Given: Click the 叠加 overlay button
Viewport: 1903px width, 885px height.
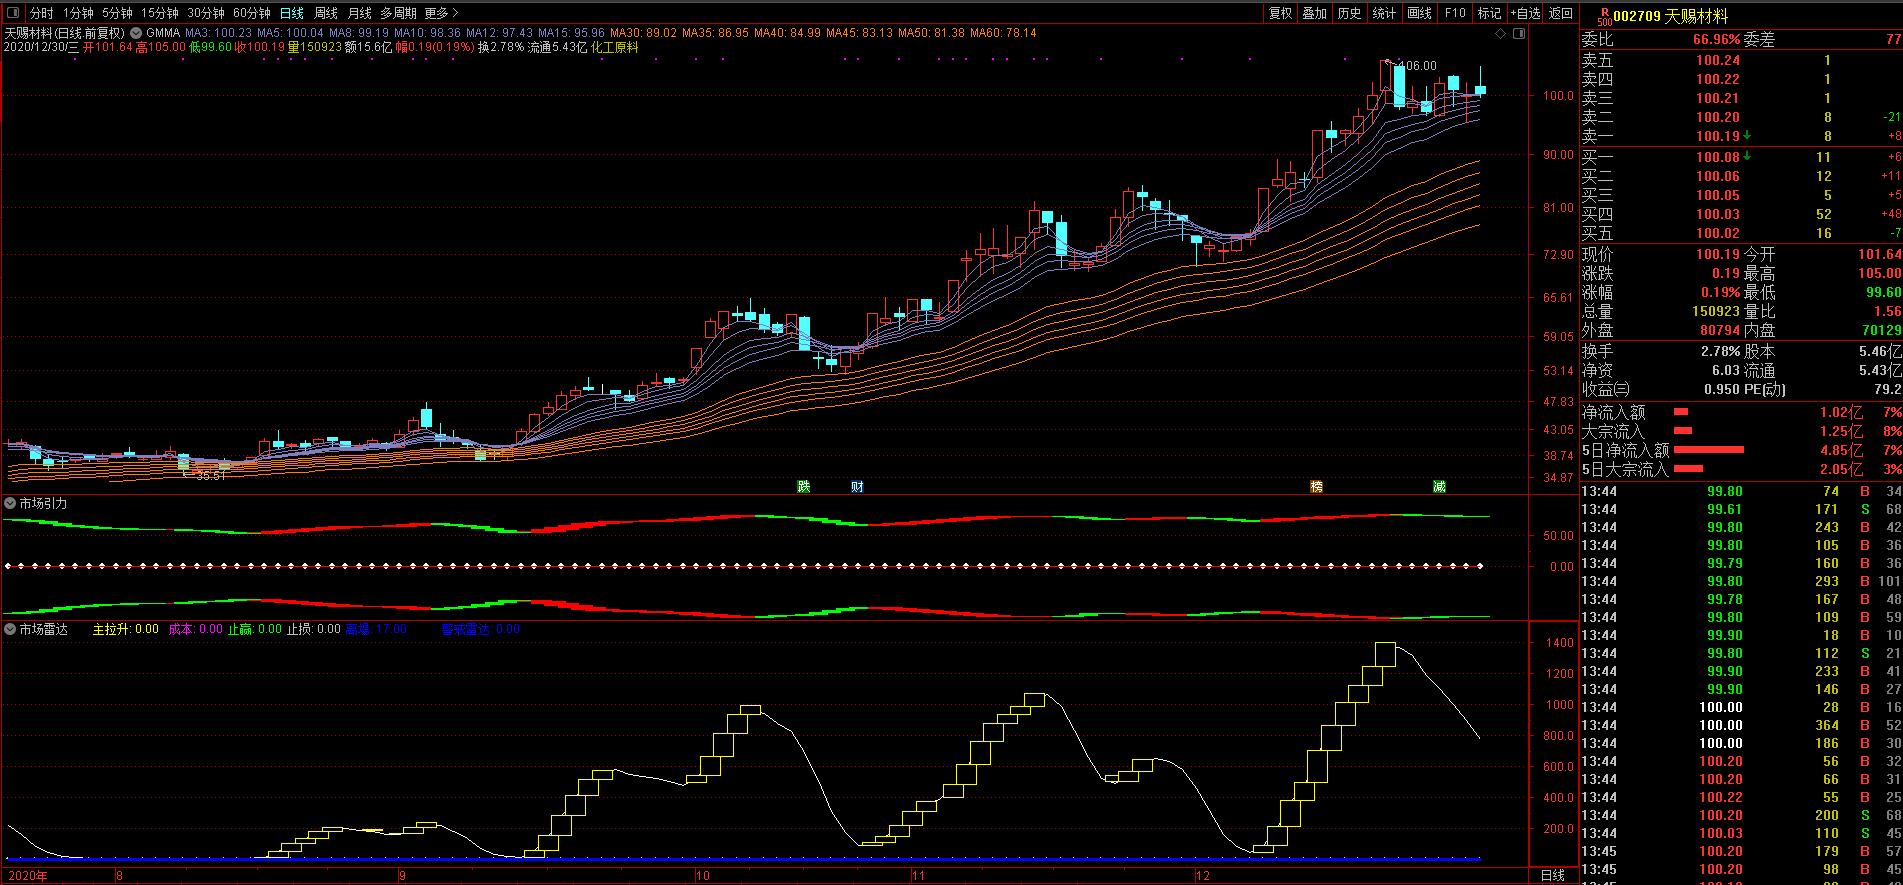Looking at the screenshot, I should tap(1314, 13).
